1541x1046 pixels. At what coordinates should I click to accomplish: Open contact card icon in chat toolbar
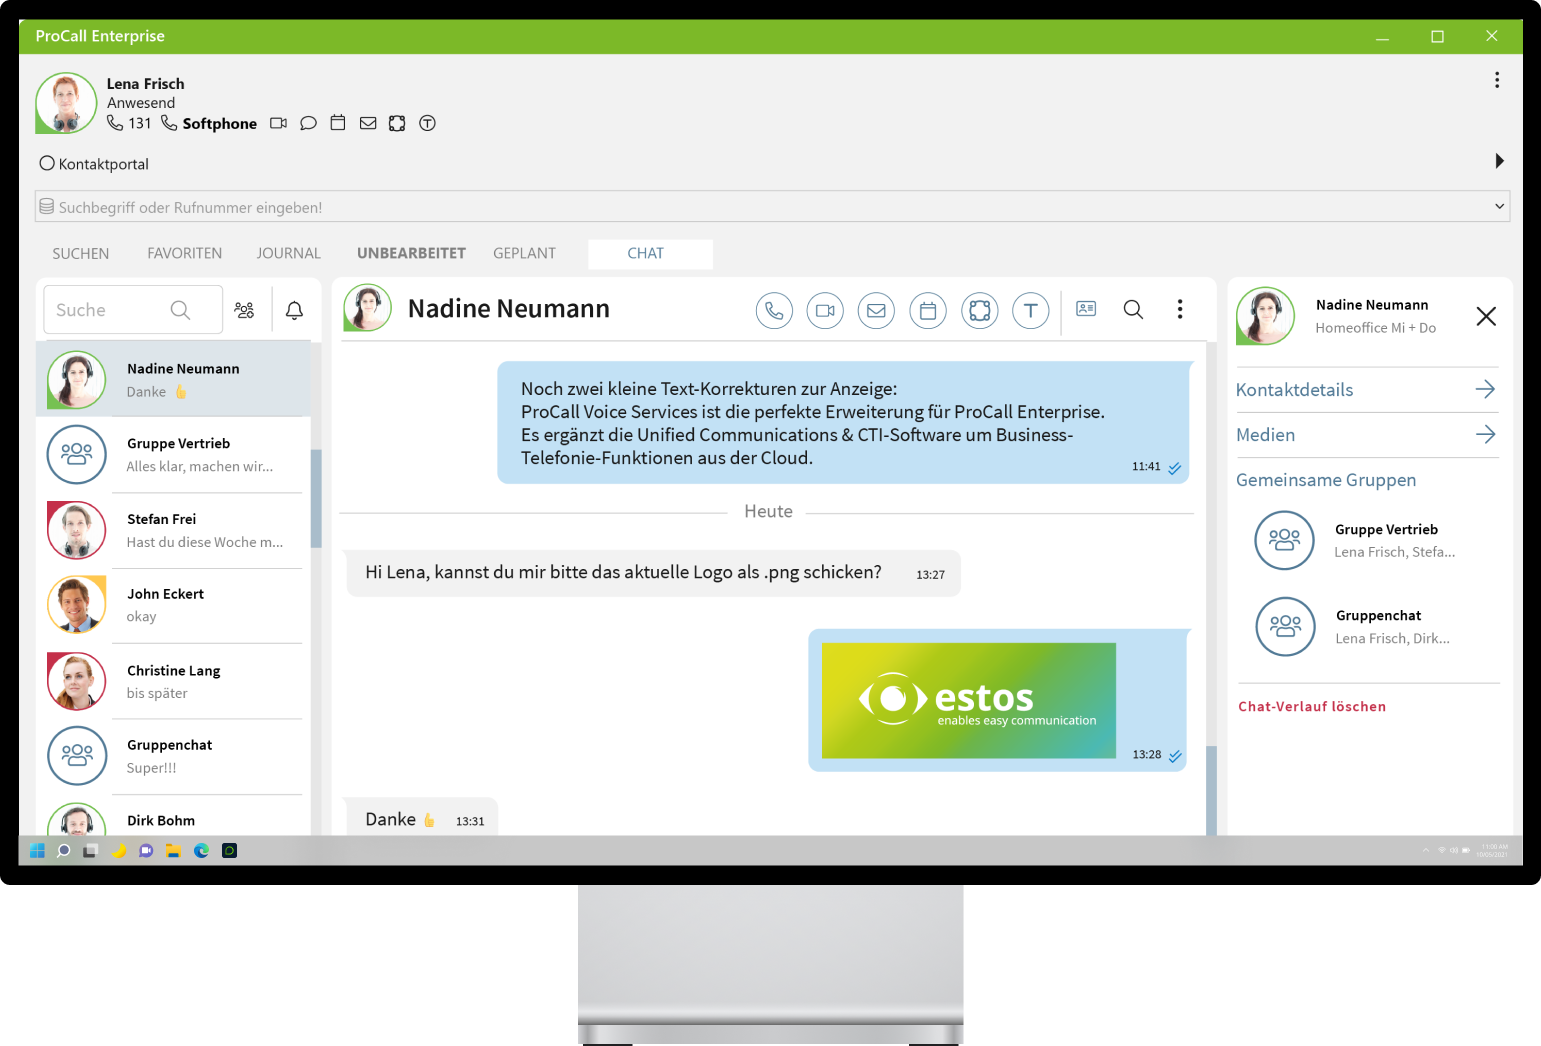point(1086,309)
